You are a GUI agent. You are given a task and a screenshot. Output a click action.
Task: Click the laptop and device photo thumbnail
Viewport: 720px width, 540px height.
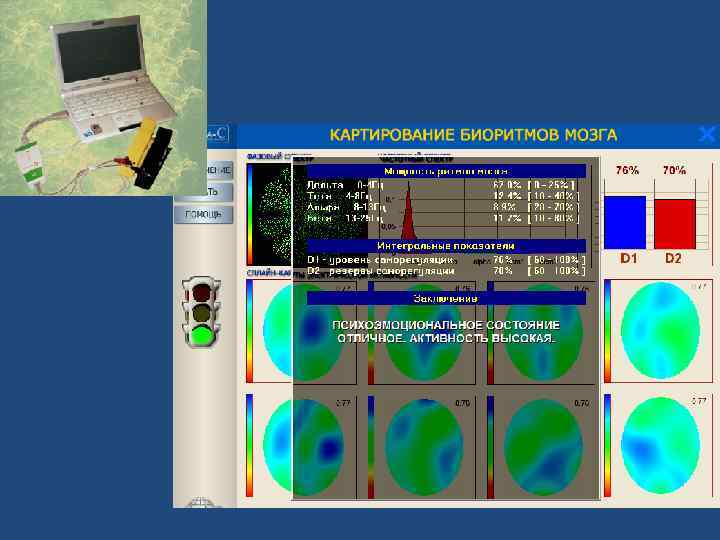(103, 97)
